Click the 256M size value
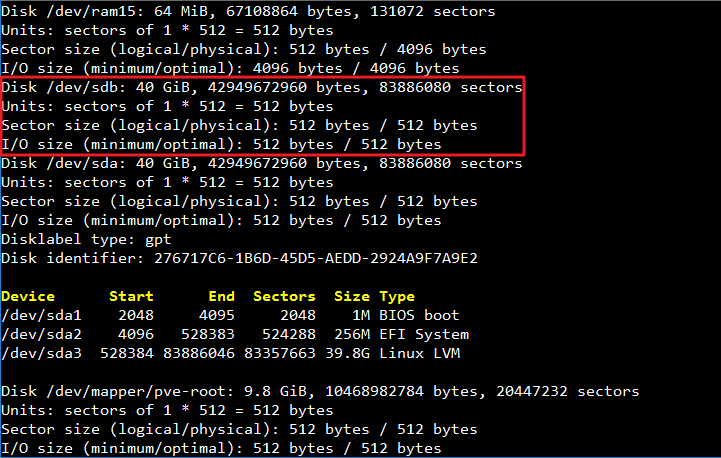721x458 pixels. 352,334
